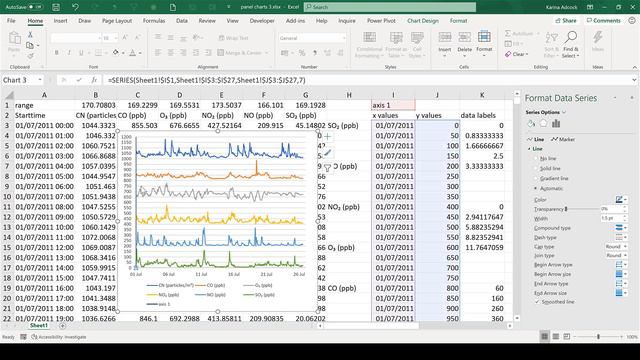Switch to the Insert ribbon tab
Screen dimensions: 640x360
pyautogui.click(x=60, y=20)
